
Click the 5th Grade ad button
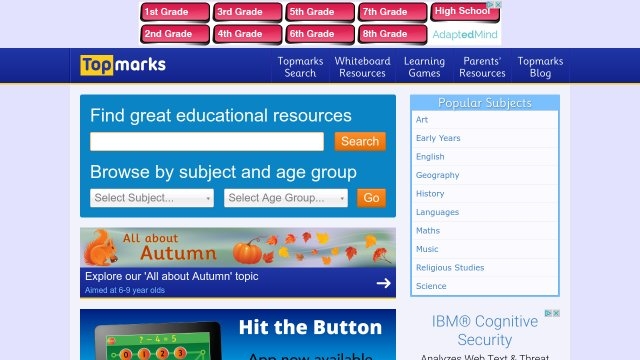(x=320, y=12)
